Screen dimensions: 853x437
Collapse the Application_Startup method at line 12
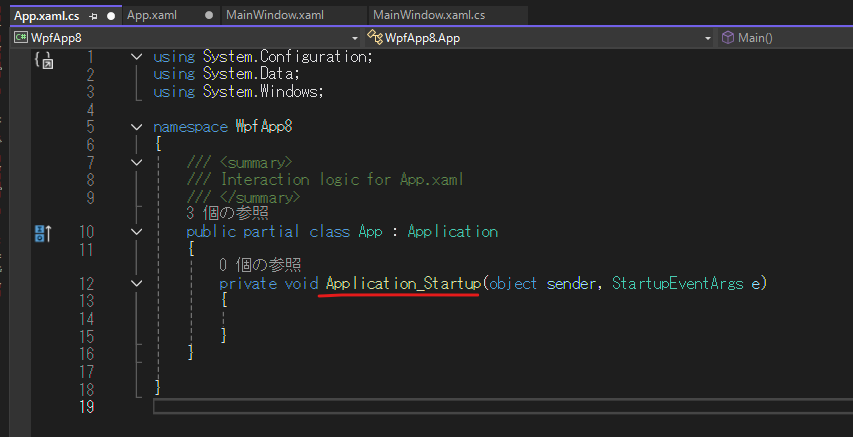pyautogui.click(x=137, y=283)
